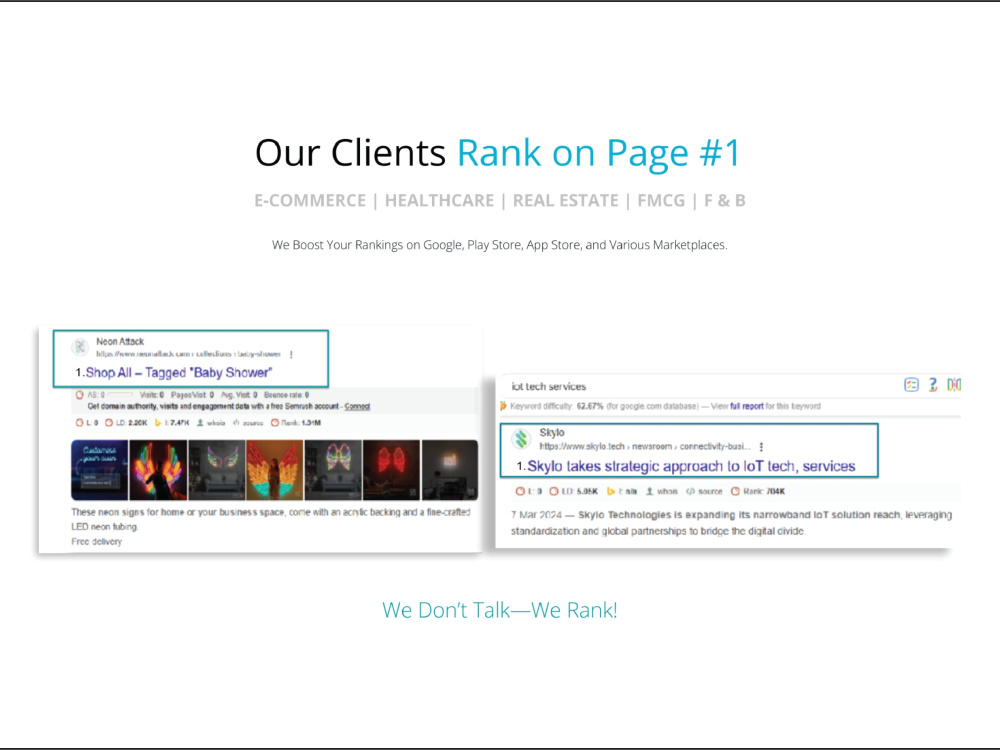Viewport: 1000px width, 750px height.
Task: Click the Connect link for Semrush account
Action: [x=357, y=406]
